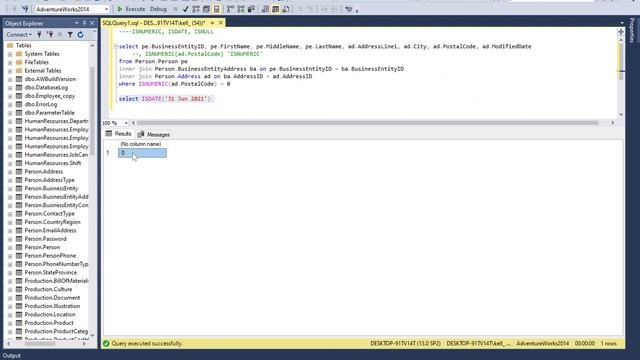This screenshot has width=640, height=360.
Task: Expand the HumanResources.Shift table node
Action: coord(10,163)
